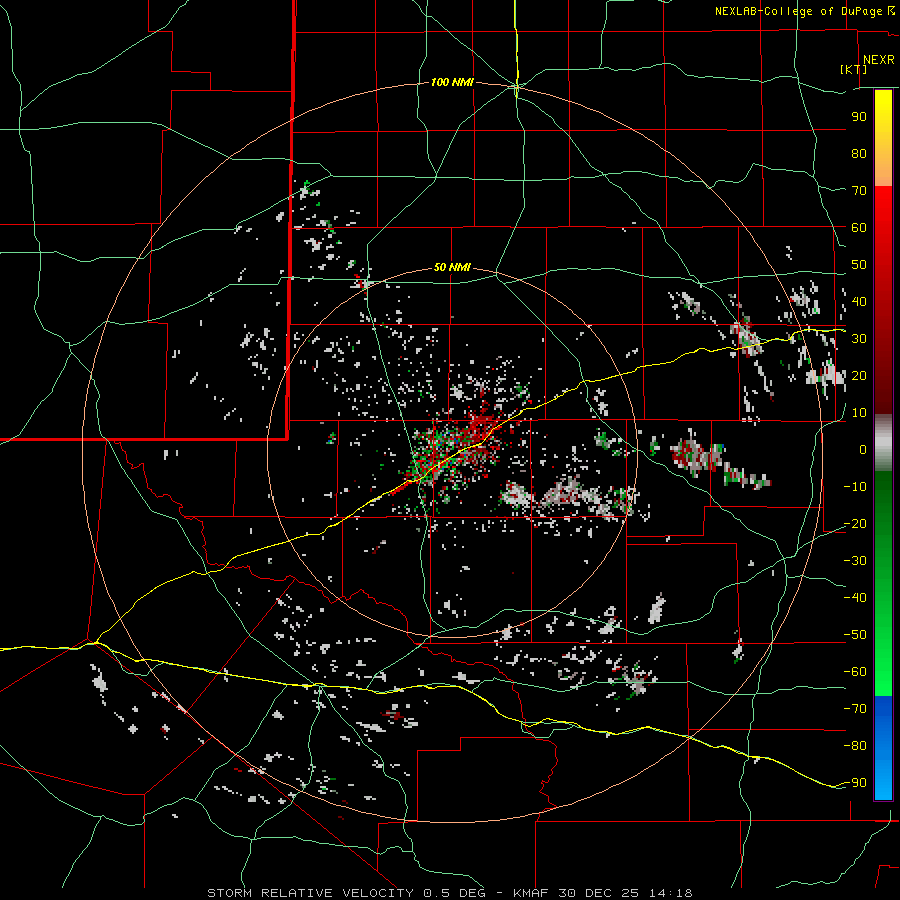Click the NEXR label above the scale
This screenshot has width=900, height=900.
[878, 60]
